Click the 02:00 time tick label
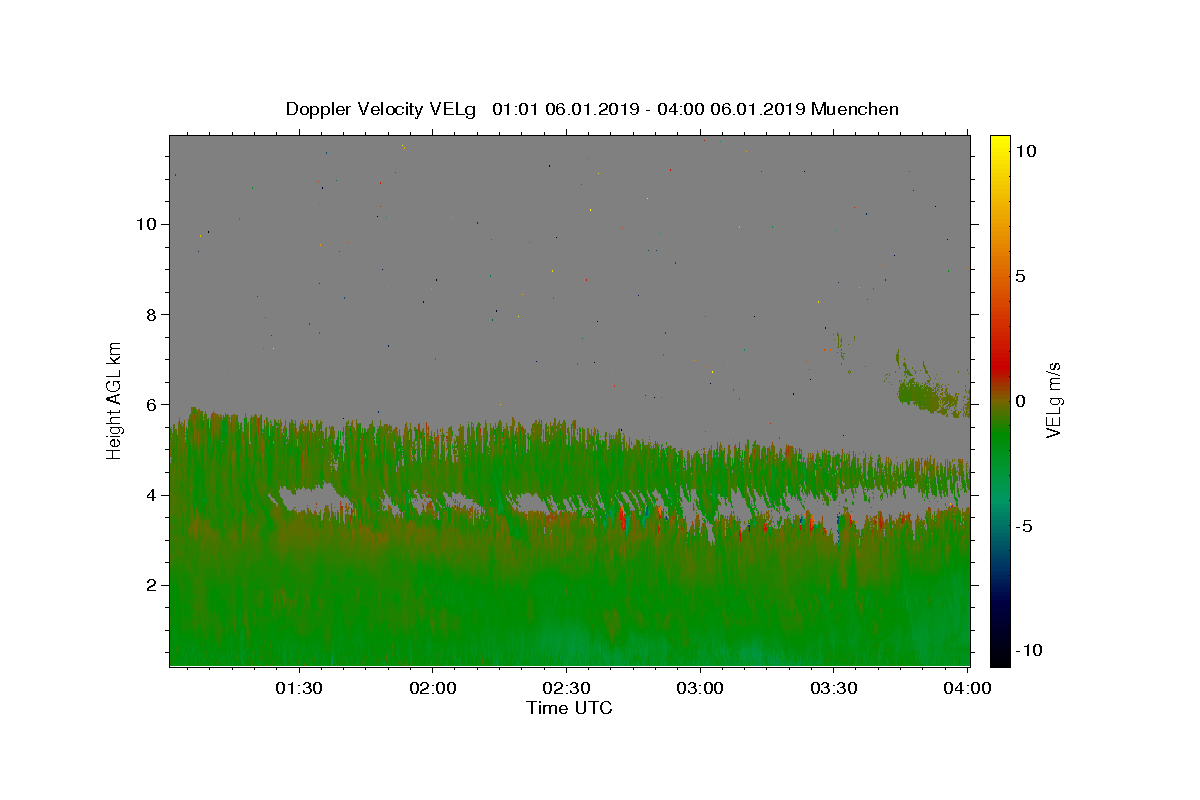Screen dimensions: 1200x800 (x=433, y=688)
